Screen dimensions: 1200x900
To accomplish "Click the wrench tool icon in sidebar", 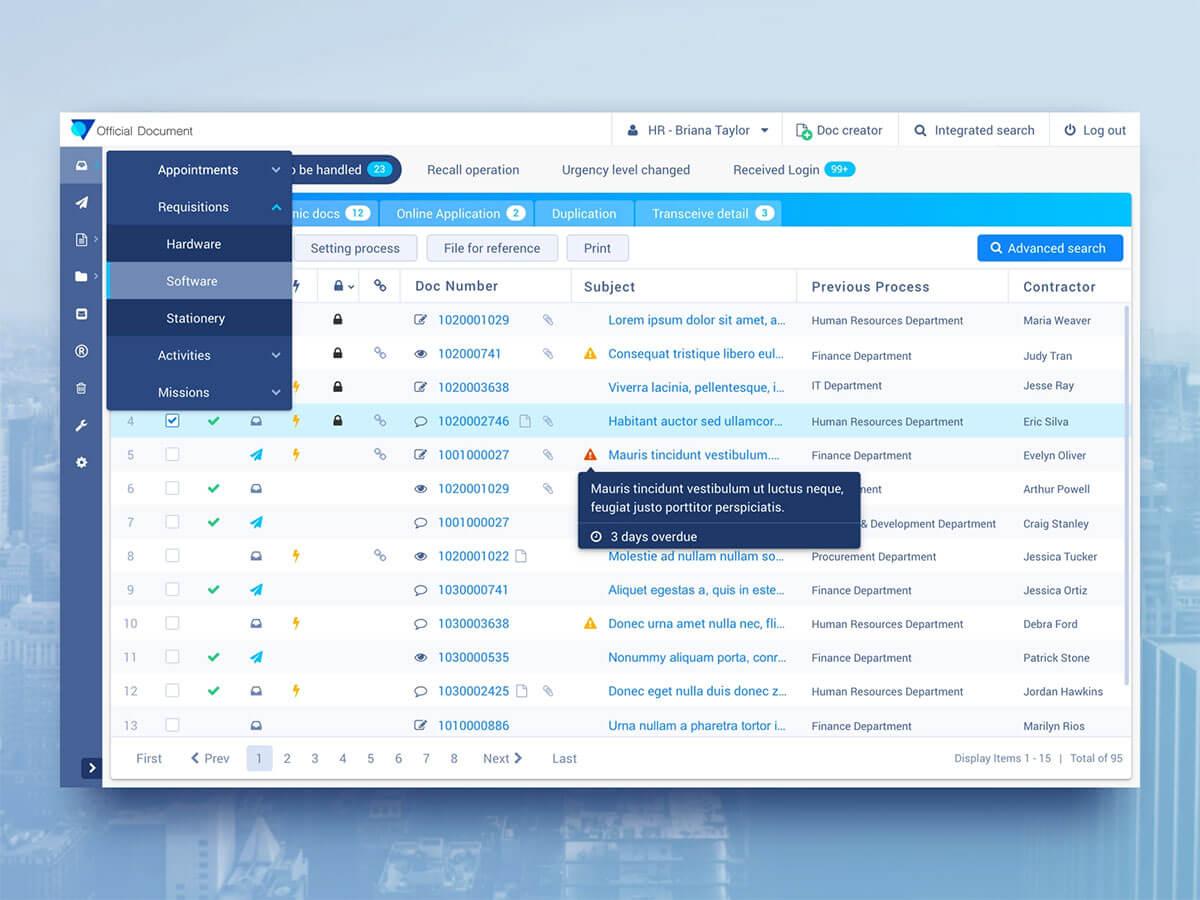I will pyautogui.click(x=81, y=426).
